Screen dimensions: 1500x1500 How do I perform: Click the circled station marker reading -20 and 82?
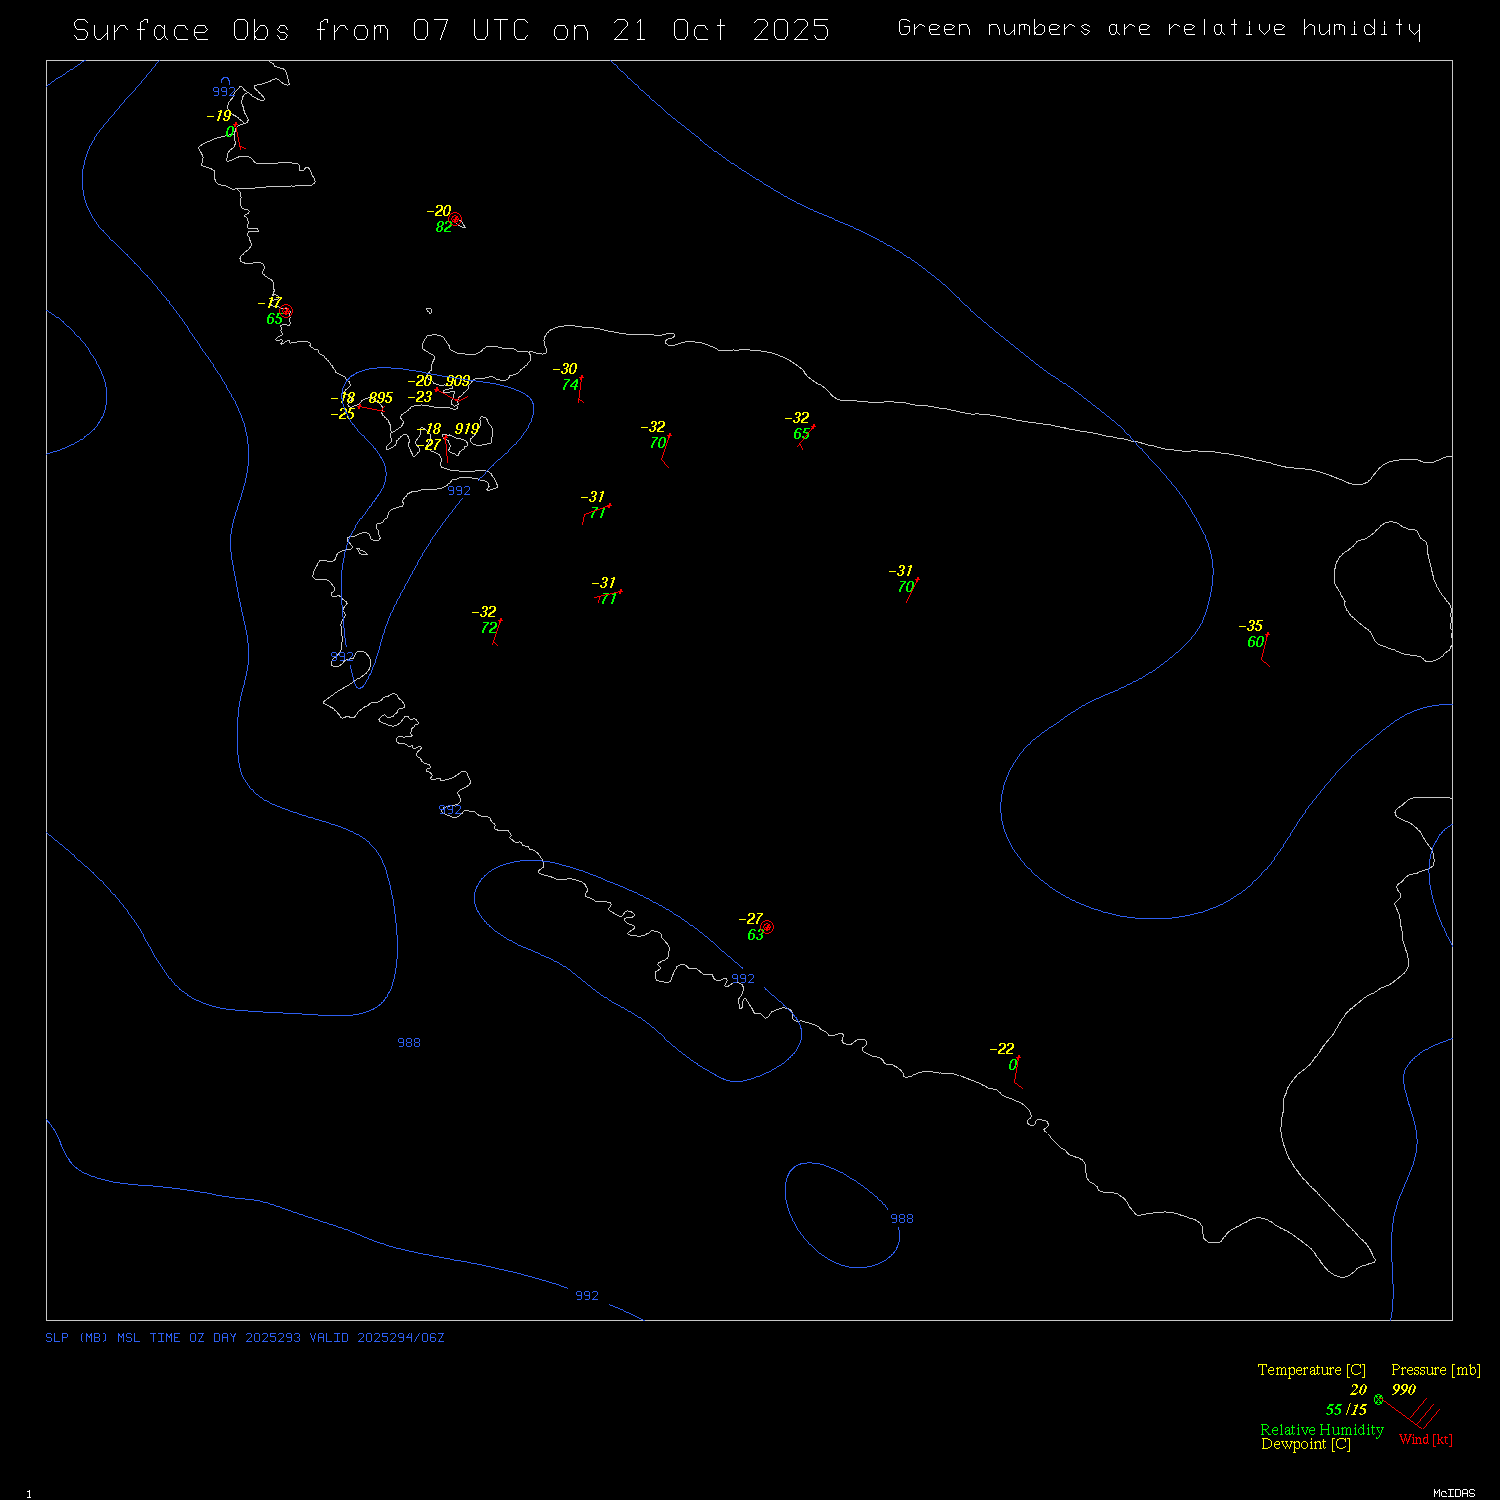click(x=455, y=218)
